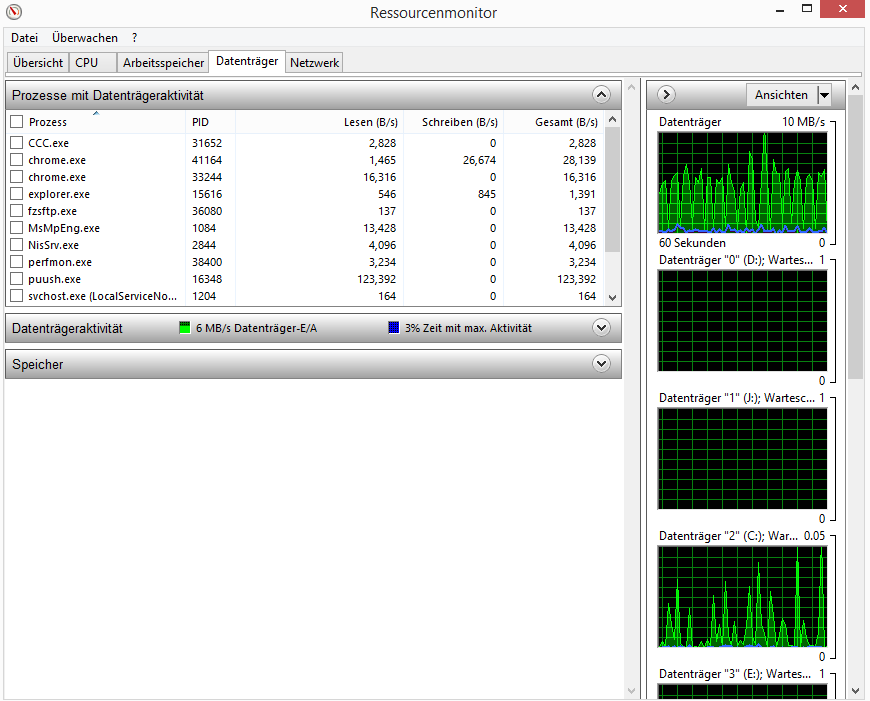870x701 pixels.
Task: Click Lesen value 16,316
Action: [x=380, y=177]
